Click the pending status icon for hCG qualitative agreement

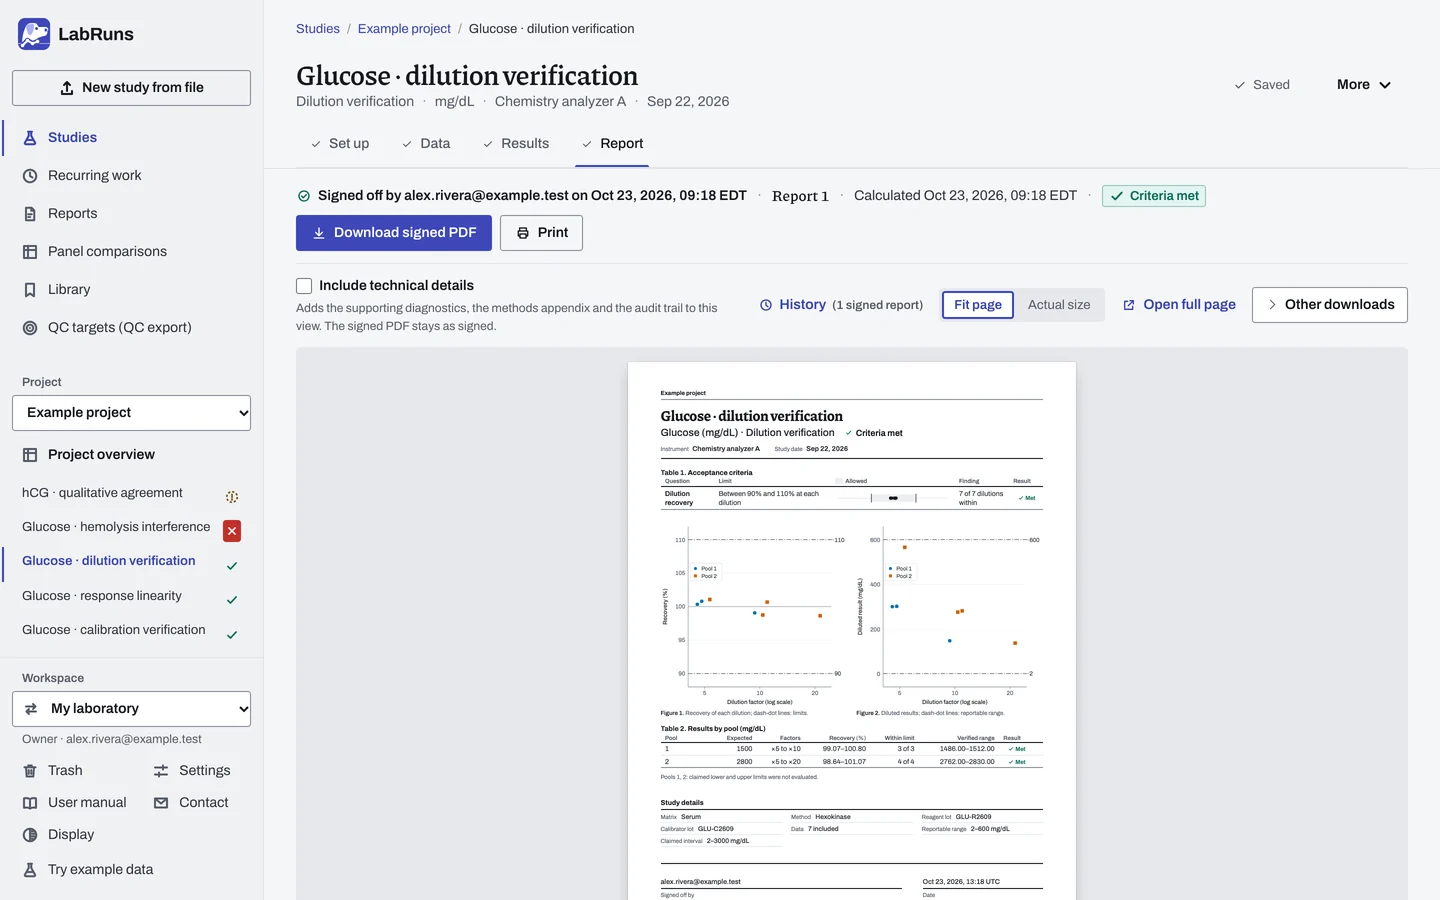(232, 497)
